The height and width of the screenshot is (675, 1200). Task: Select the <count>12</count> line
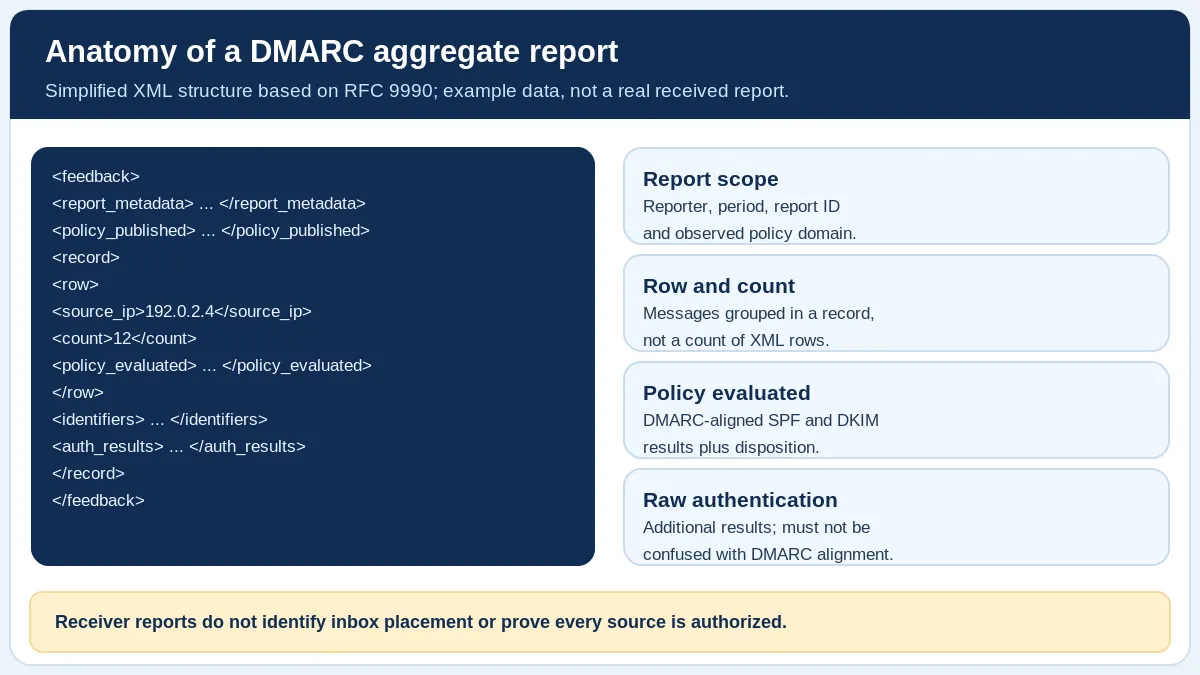click(124, 339)
